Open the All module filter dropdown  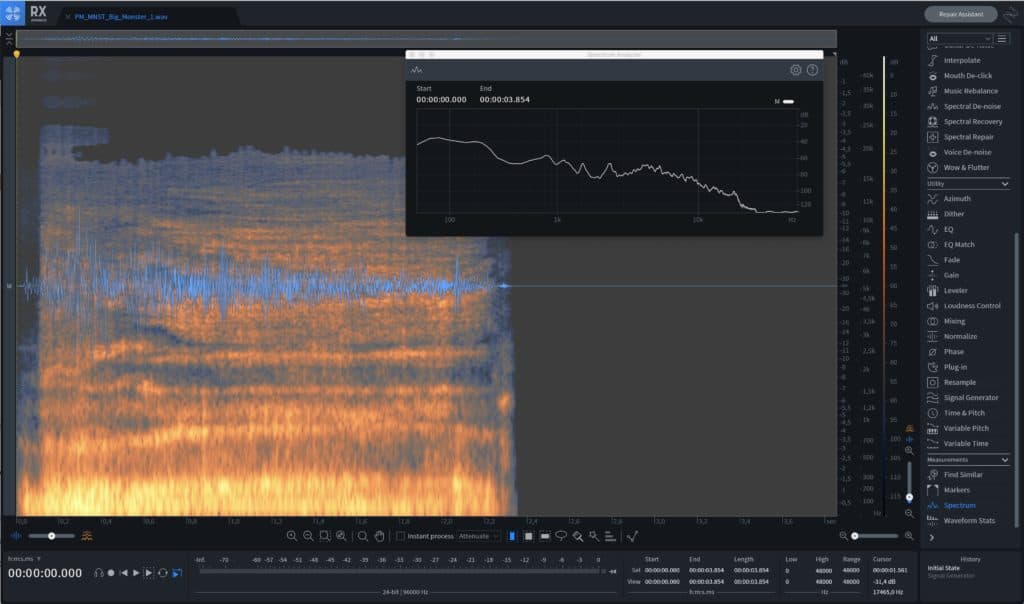(959, 39)
